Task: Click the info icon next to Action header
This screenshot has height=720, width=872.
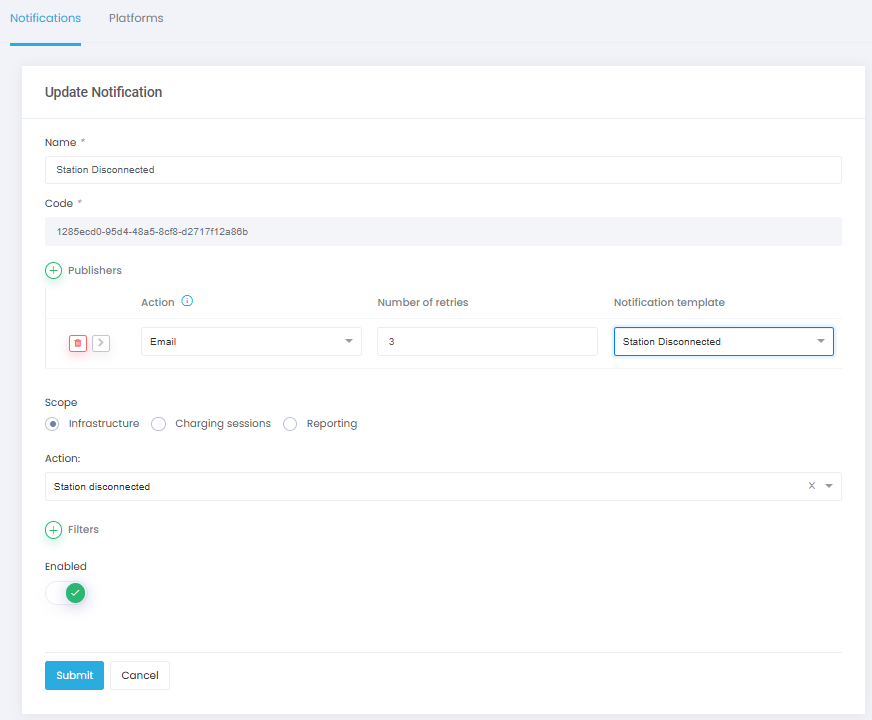Action: pos(187,301)
